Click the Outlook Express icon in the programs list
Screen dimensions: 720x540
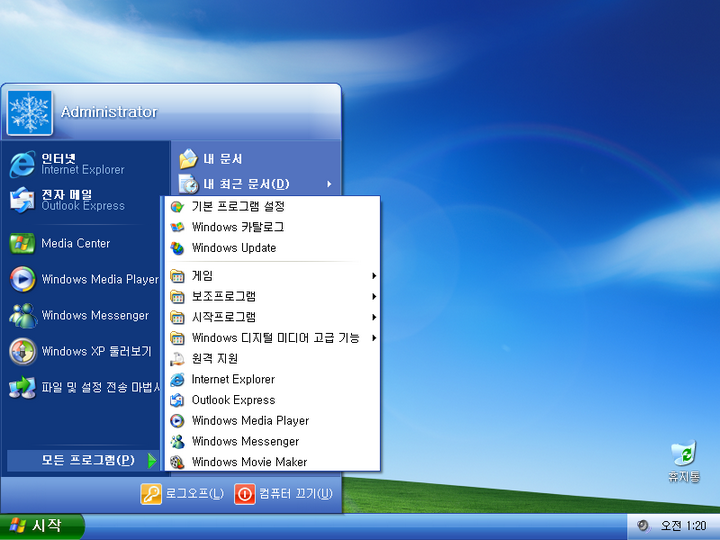coord(177,400)
